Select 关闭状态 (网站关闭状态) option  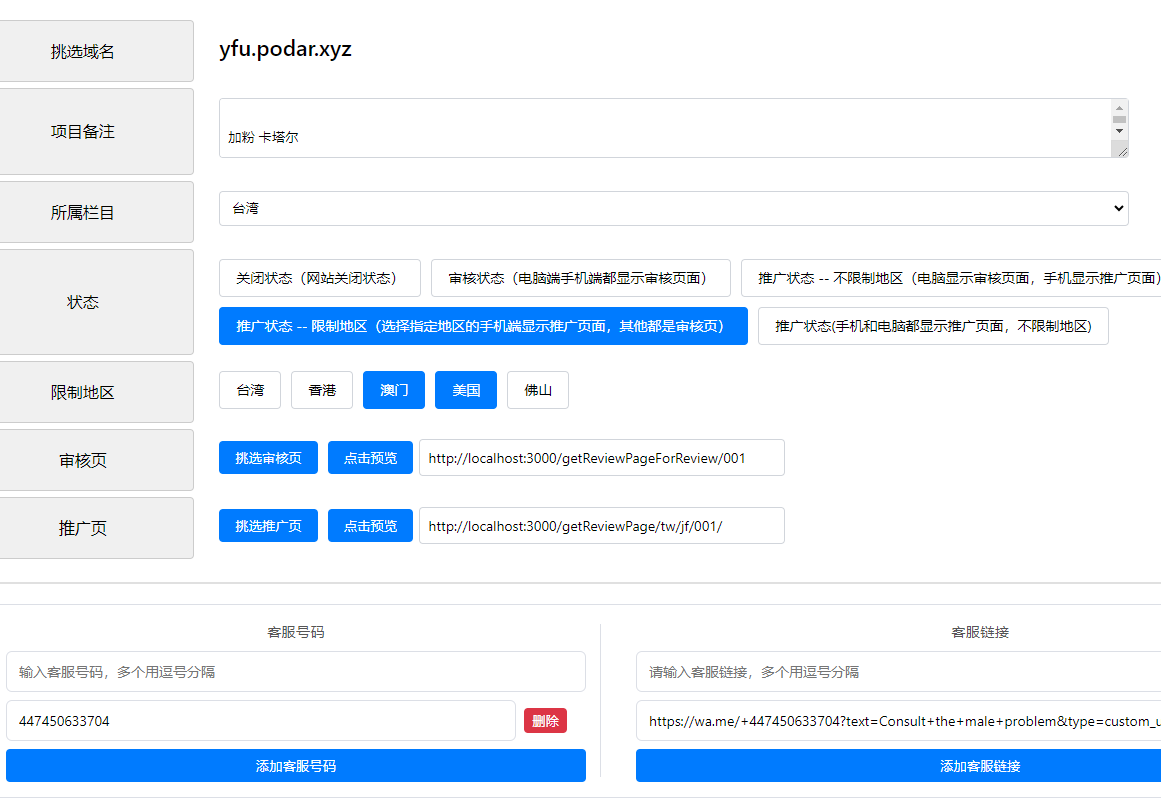coord(316,278)
